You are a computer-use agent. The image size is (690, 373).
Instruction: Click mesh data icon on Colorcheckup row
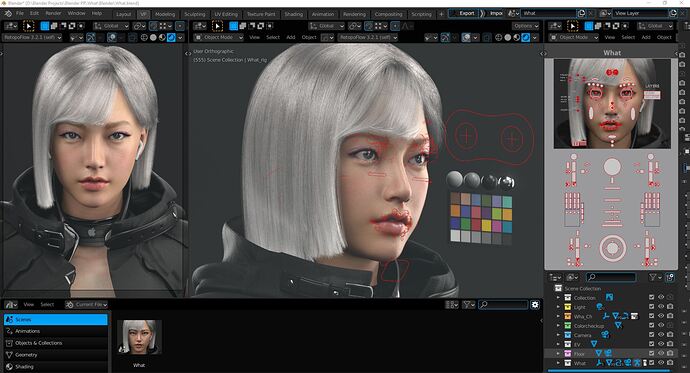[x=618, y=325]
